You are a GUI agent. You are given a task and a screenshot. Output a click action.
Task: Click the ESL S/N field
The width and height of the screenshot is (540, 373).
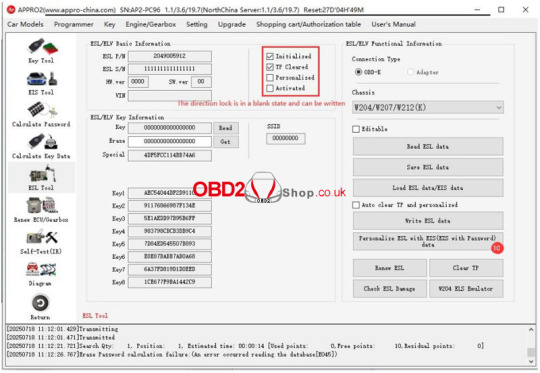(170, 69)
